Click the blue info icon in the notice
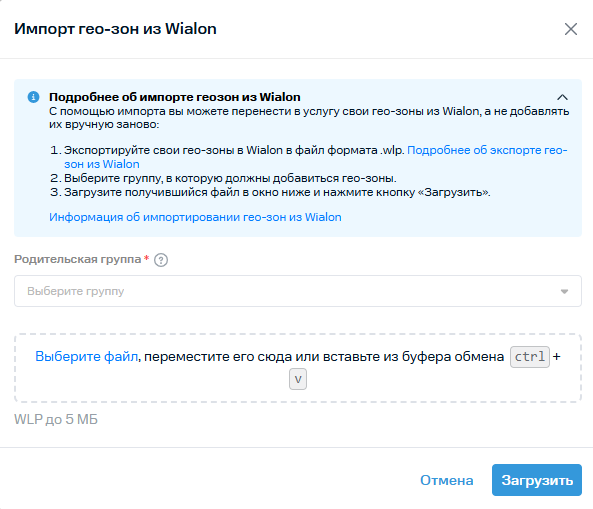 pyautogui.click(x=33, y=97)
